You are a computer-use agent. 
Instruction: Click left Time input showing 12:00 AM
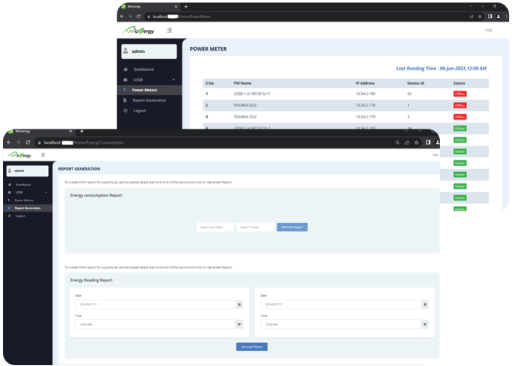coord(155,324)
